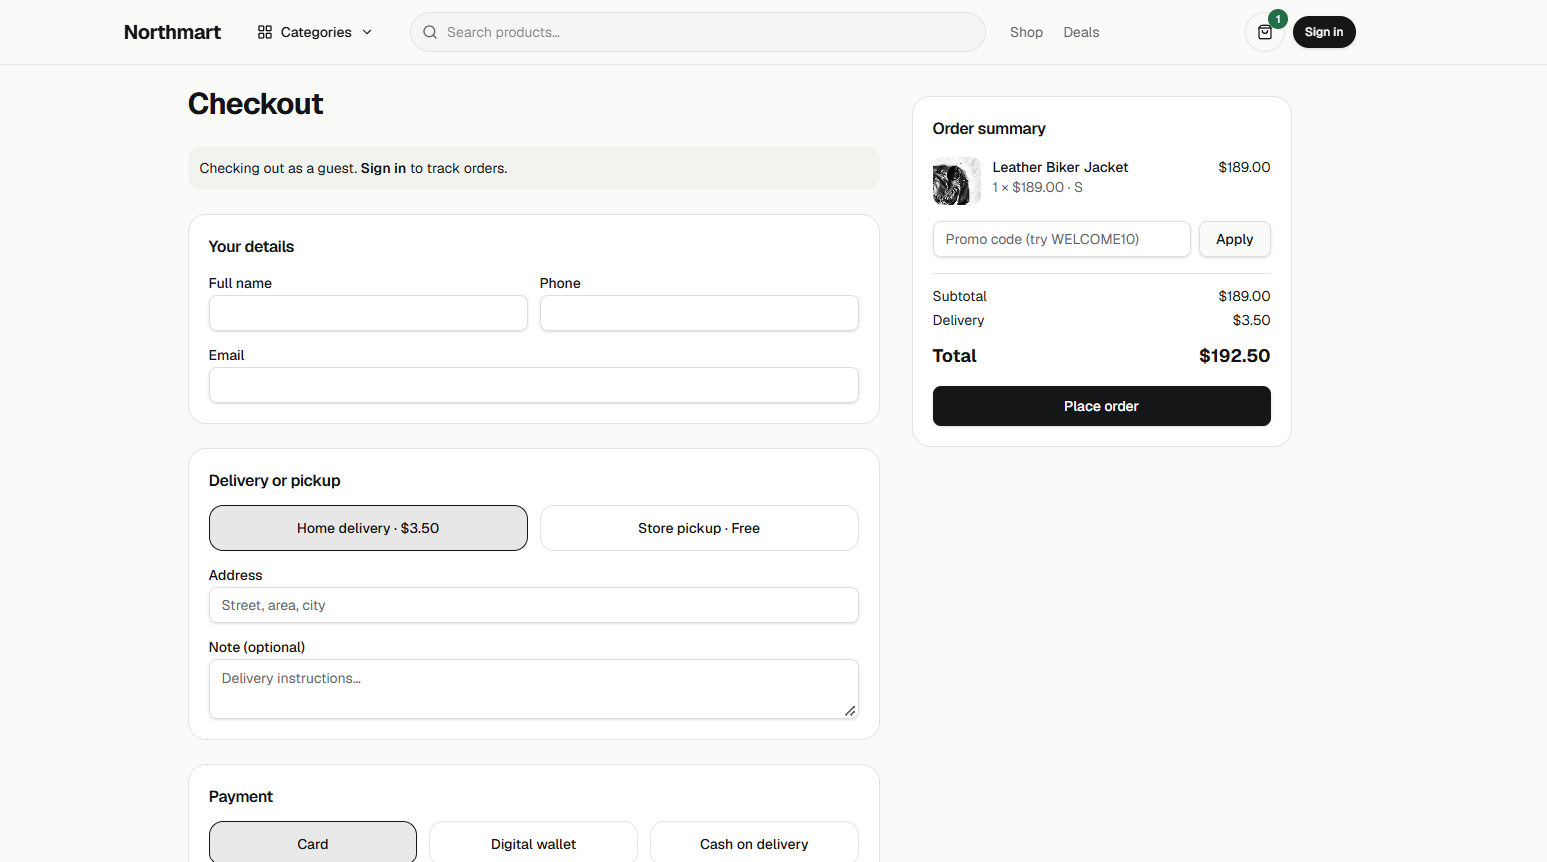Image resolution: width=1547 pixels, height=862 pixels.
Task: Select Home delivery · $3.50 option
Action: click(368, 528)
